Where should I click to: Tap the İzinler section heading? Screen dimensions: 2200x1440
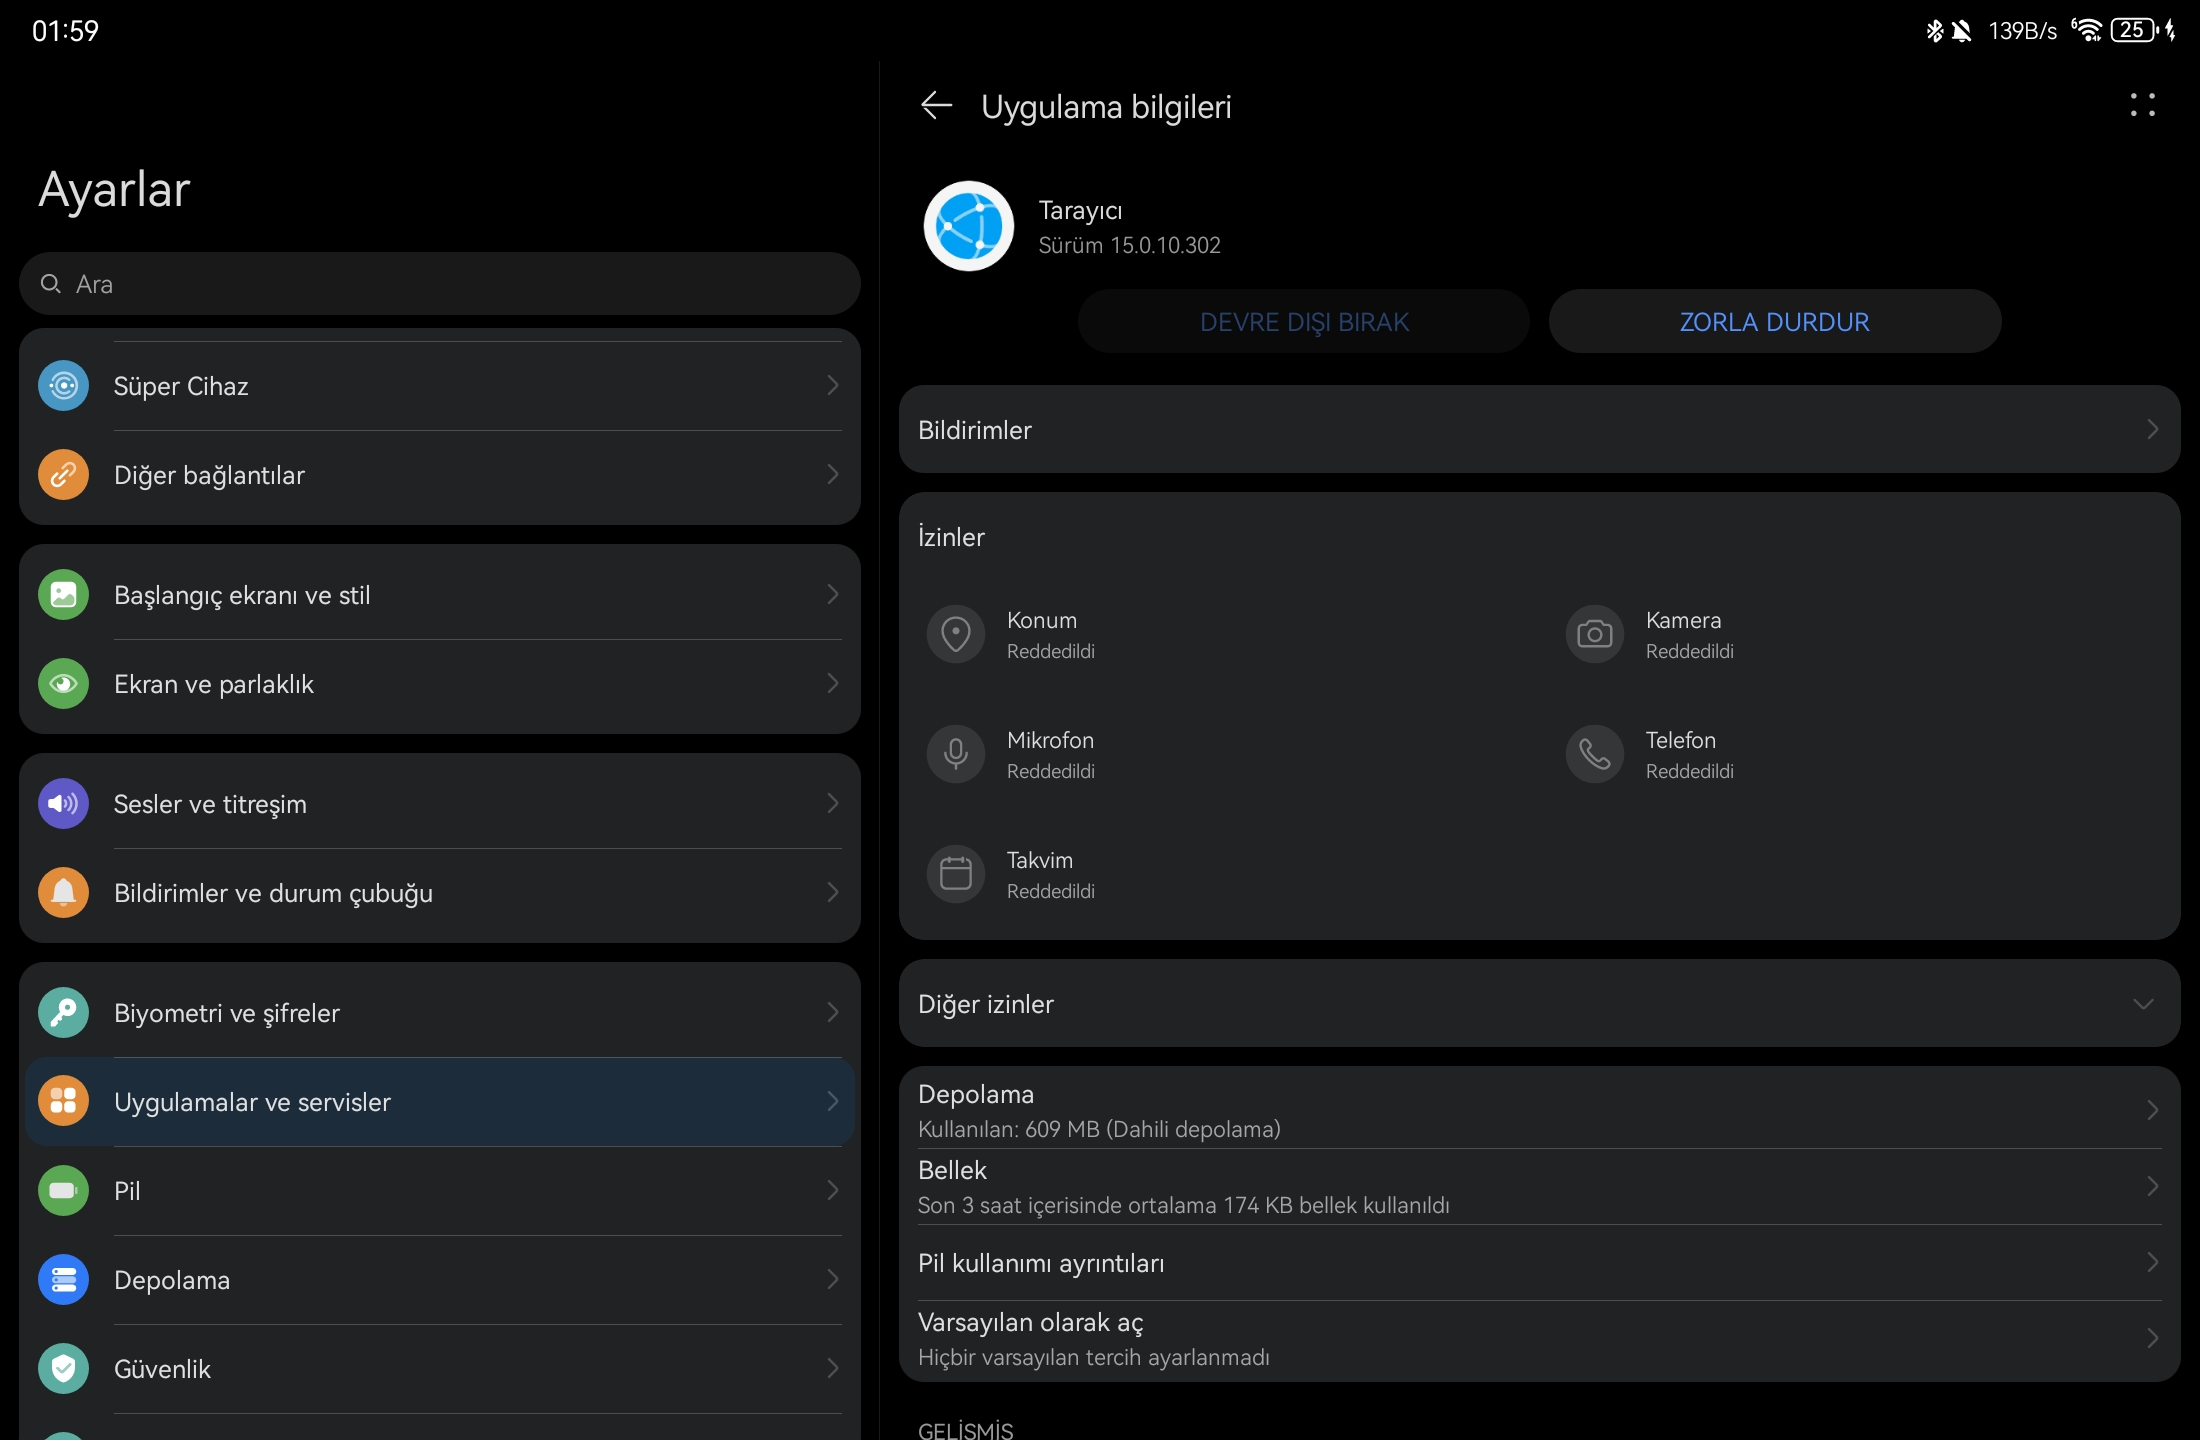click(x=951, y=537)
